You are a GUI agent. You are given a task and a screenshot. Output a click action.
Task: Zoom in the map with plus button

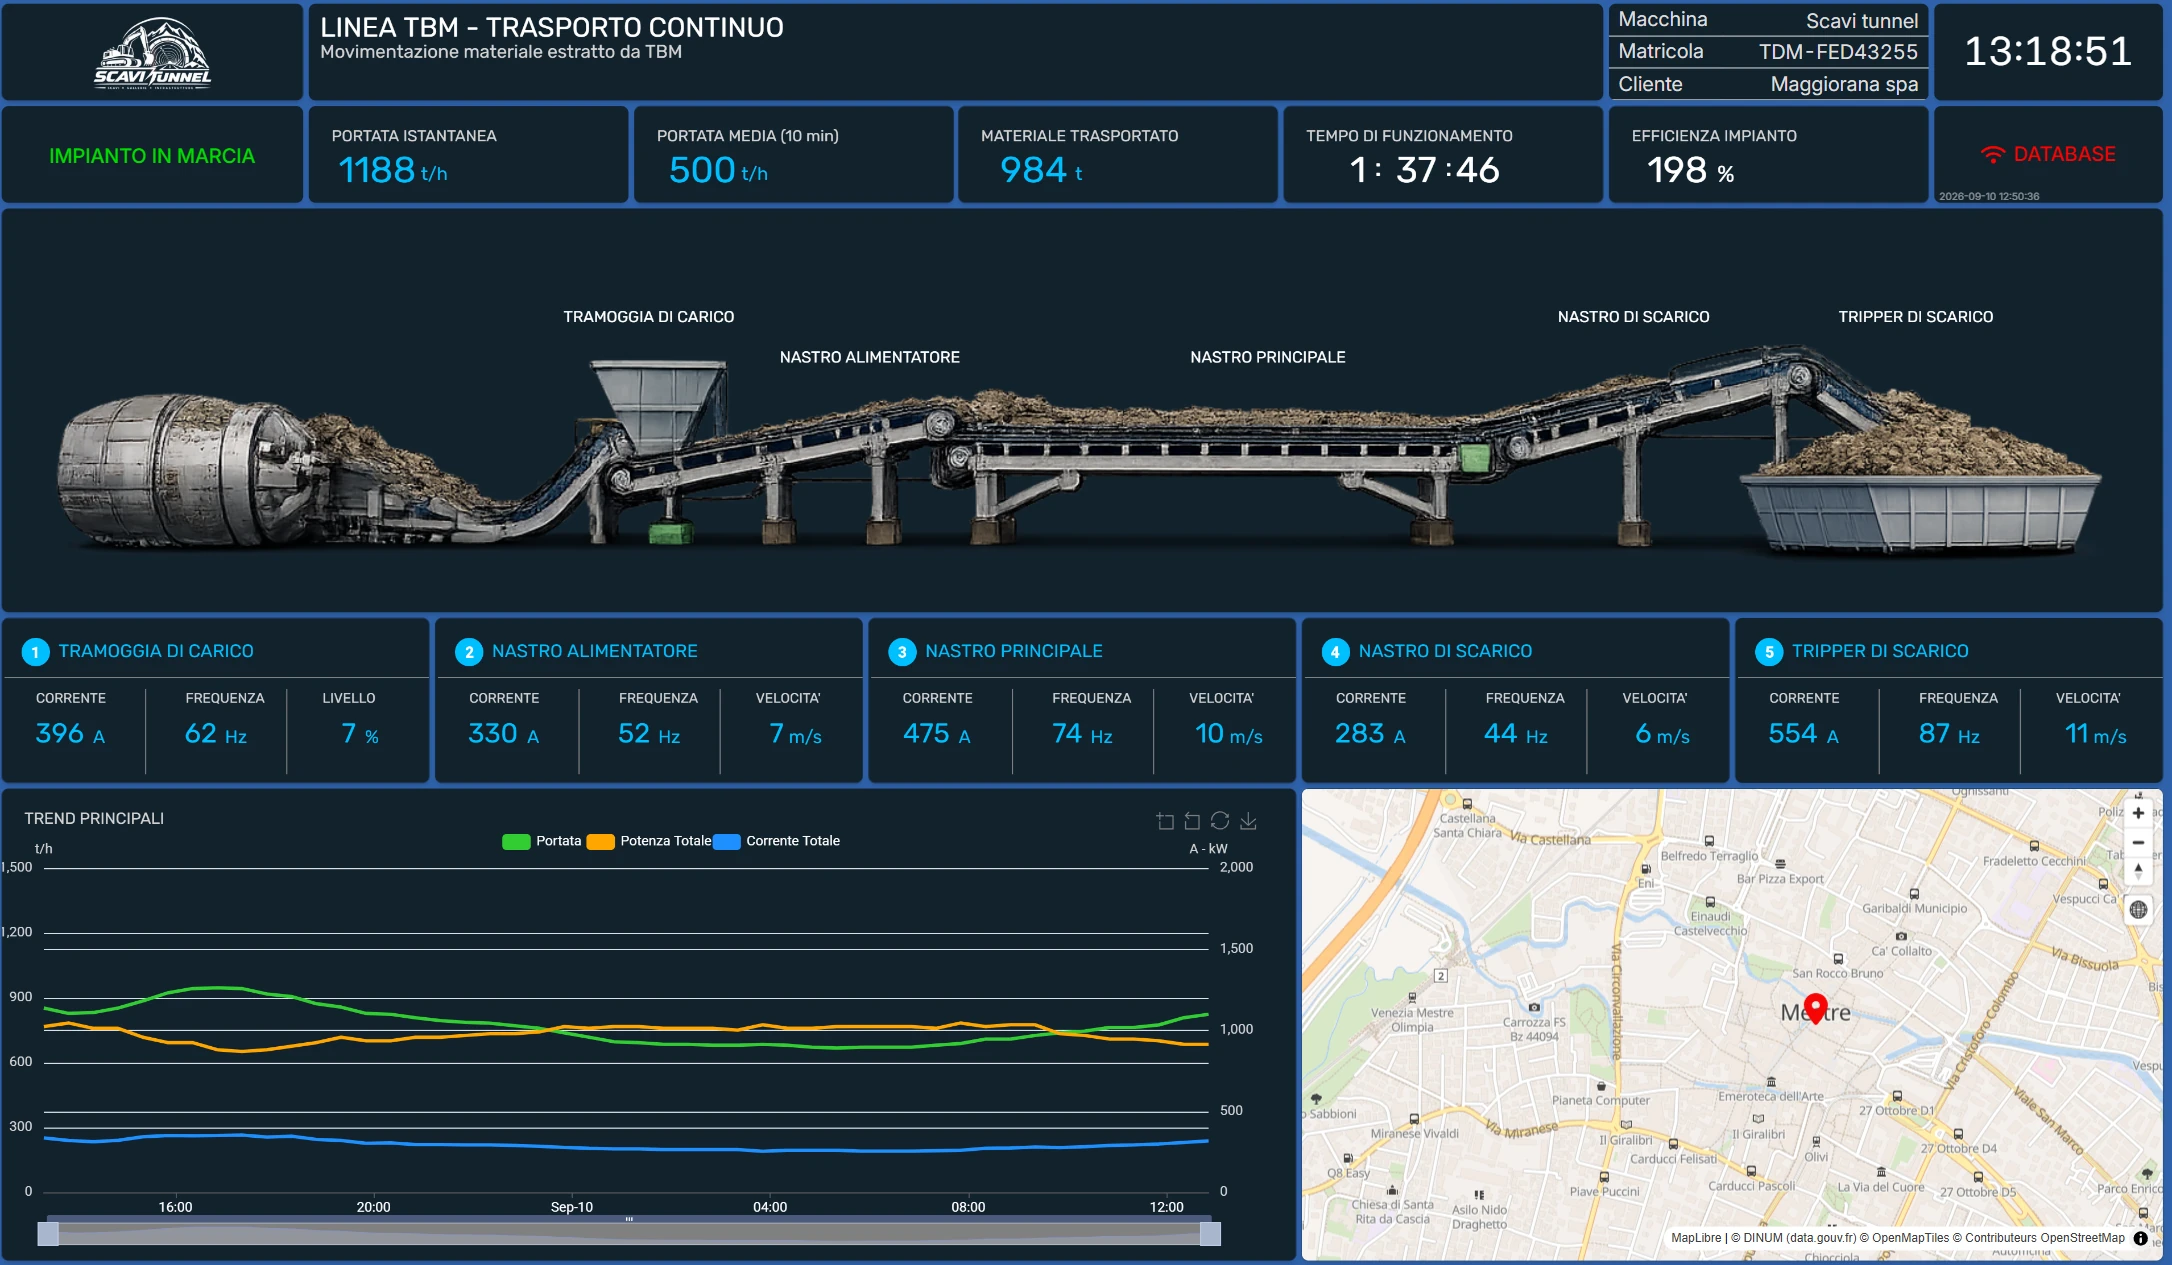[2138, 813]
